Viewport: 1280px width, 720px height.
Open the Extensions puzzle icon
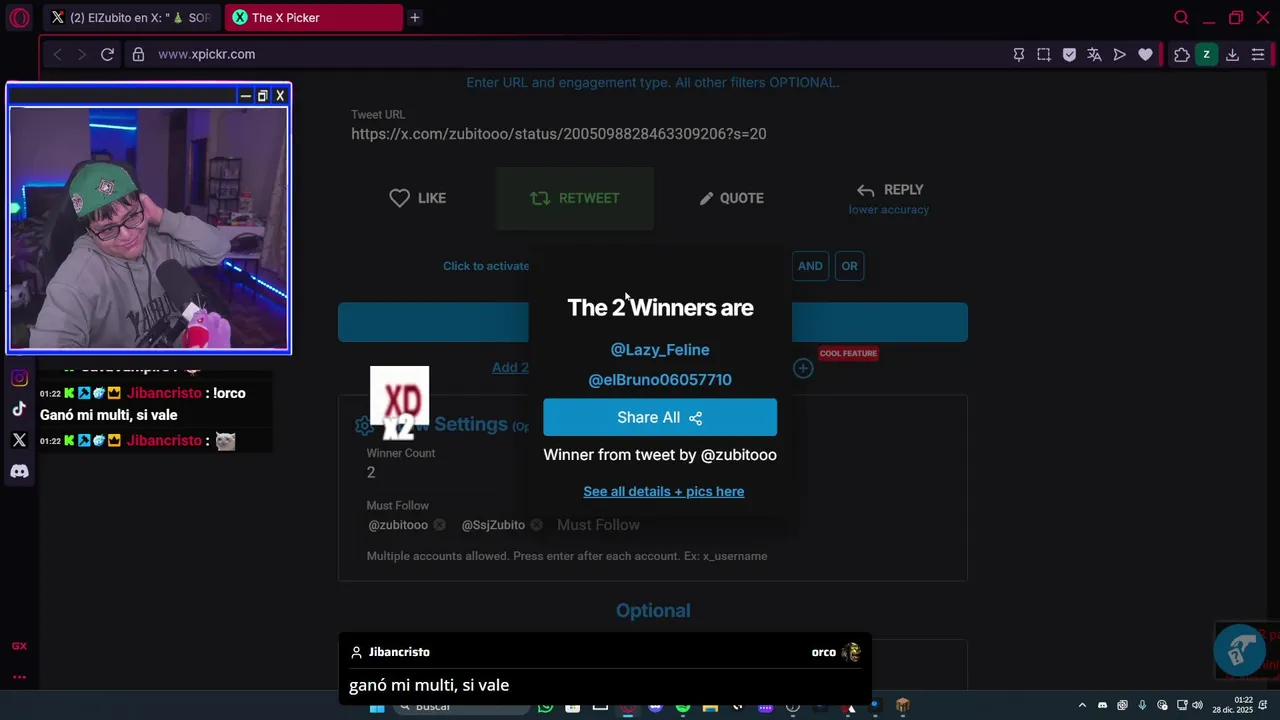pyautogui.click(x=1182, y=55)
